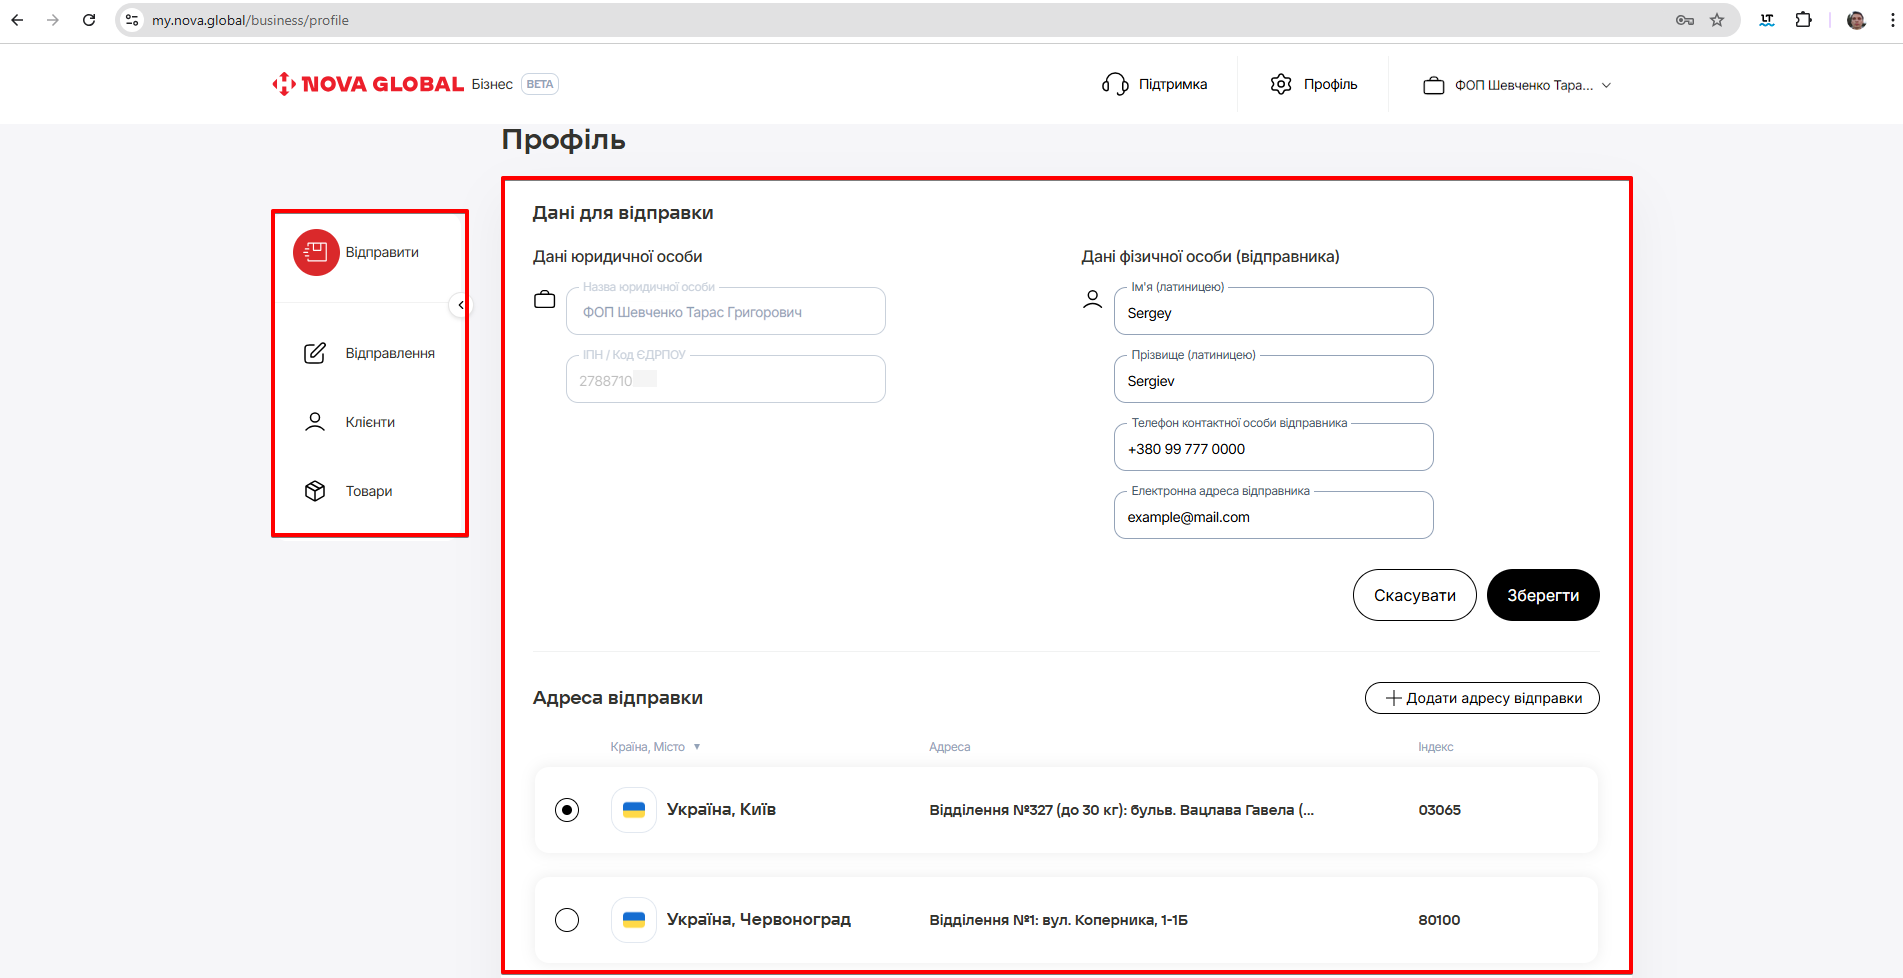Viewport: 1903px width, 978px height.
Task: Open the browser extensions puzzle icon
Action: (x=1803, y=20)
